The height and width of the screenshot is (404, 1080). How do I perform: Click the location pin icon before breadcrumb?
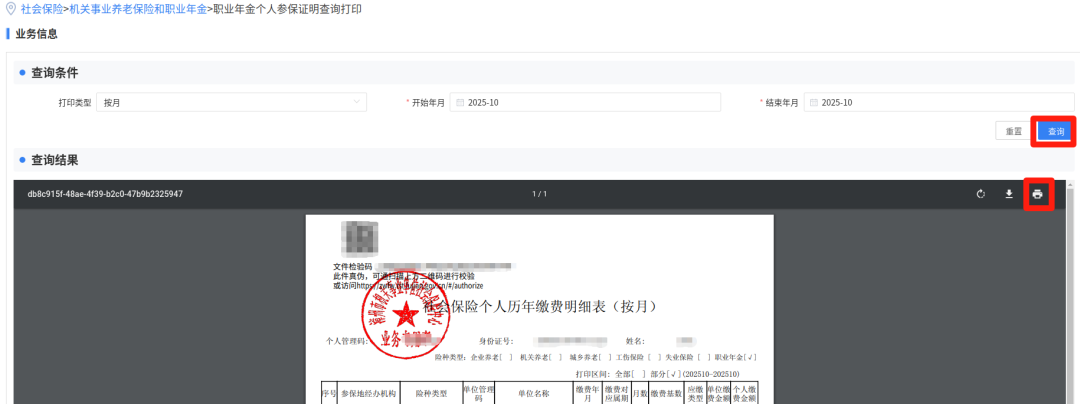click(x=11, y=8)
